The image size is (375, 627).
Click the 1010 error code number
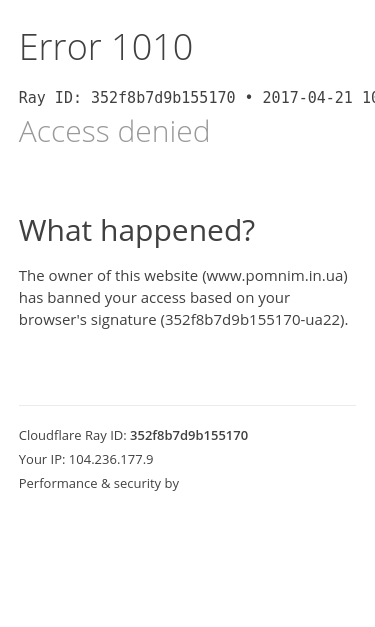click(152, 47)
